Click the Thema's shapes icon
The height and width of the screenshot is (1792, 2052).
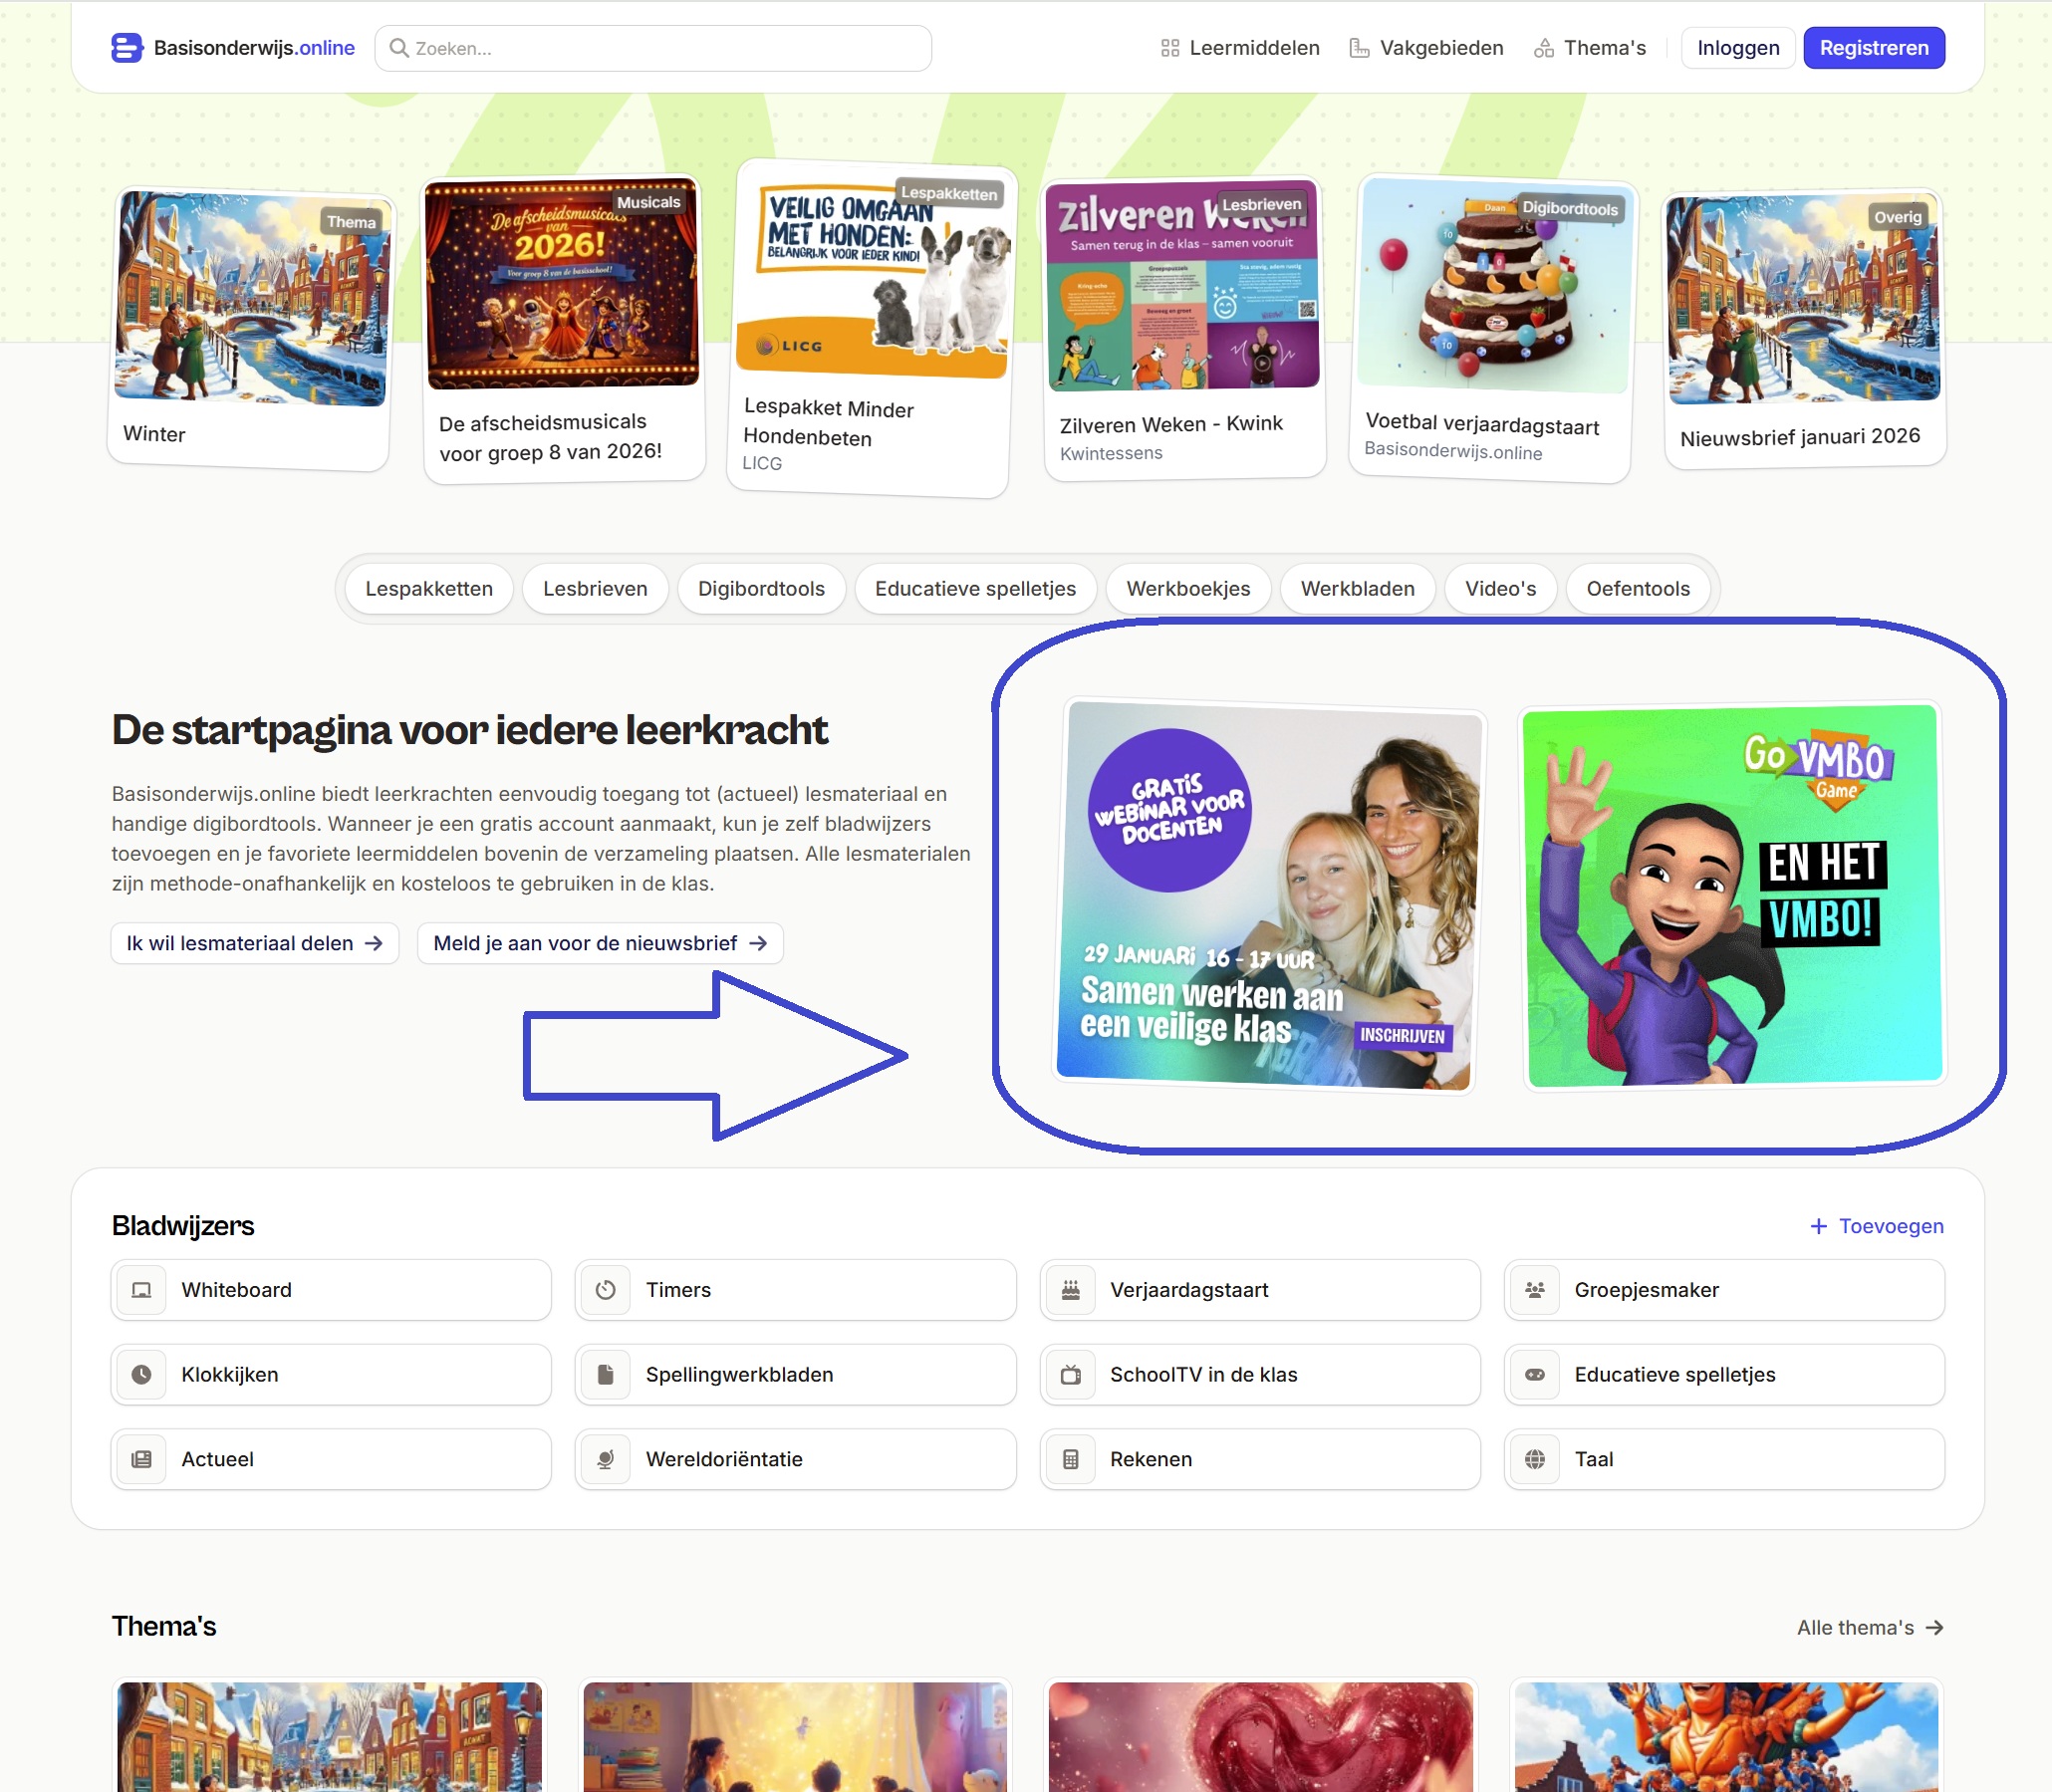tap(1544, 48)
